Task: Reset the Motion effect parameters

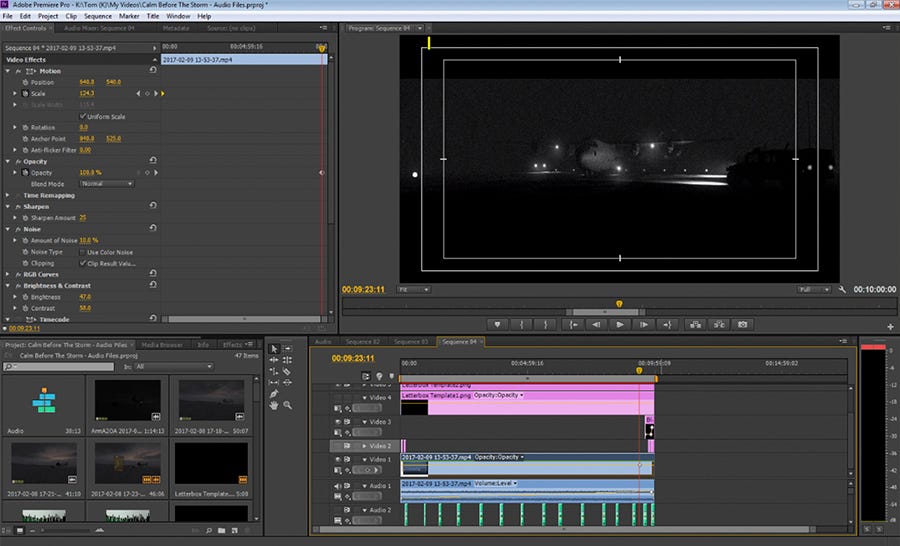Action: [x=152, y=70]
